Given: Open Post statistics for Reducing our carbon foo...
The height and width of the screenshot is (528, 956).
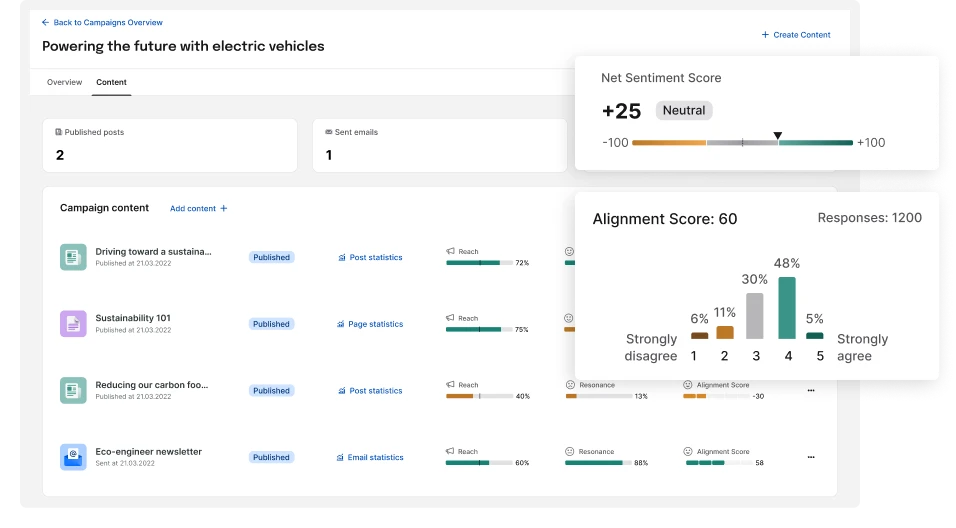Looking at the screenshot, I should click(371, 390).
